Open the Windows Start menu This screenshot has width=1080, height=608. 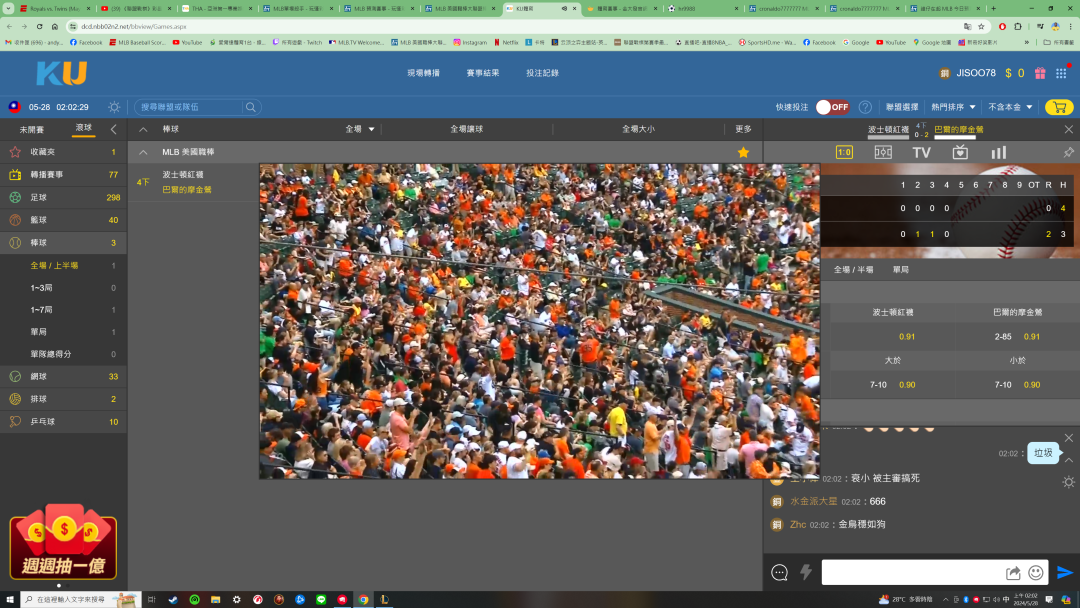click(x=10, y=600)
